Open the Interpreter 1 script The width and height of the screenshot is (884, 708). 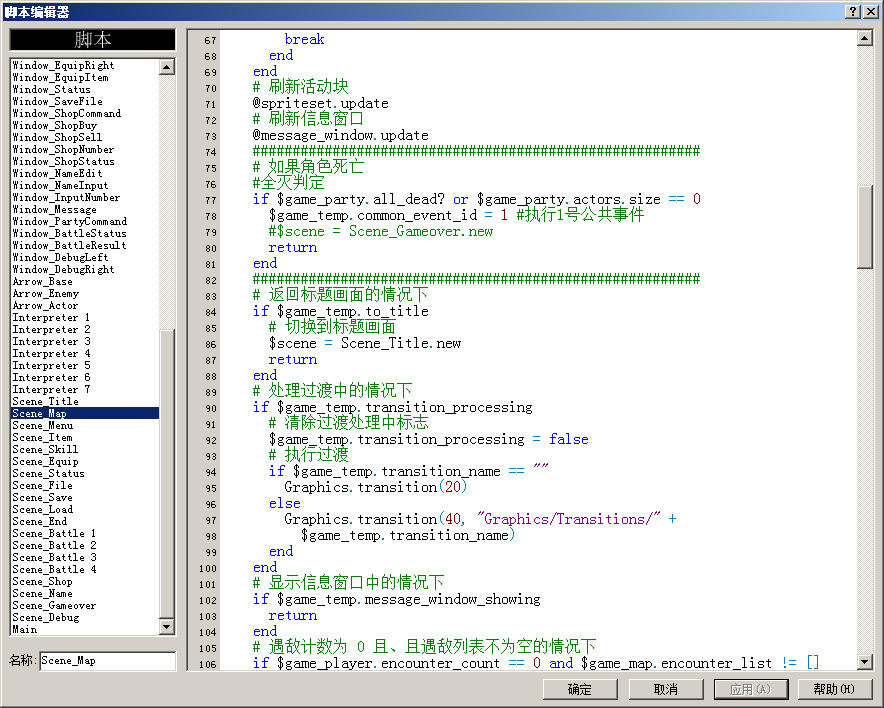click(x=85, y=317)
